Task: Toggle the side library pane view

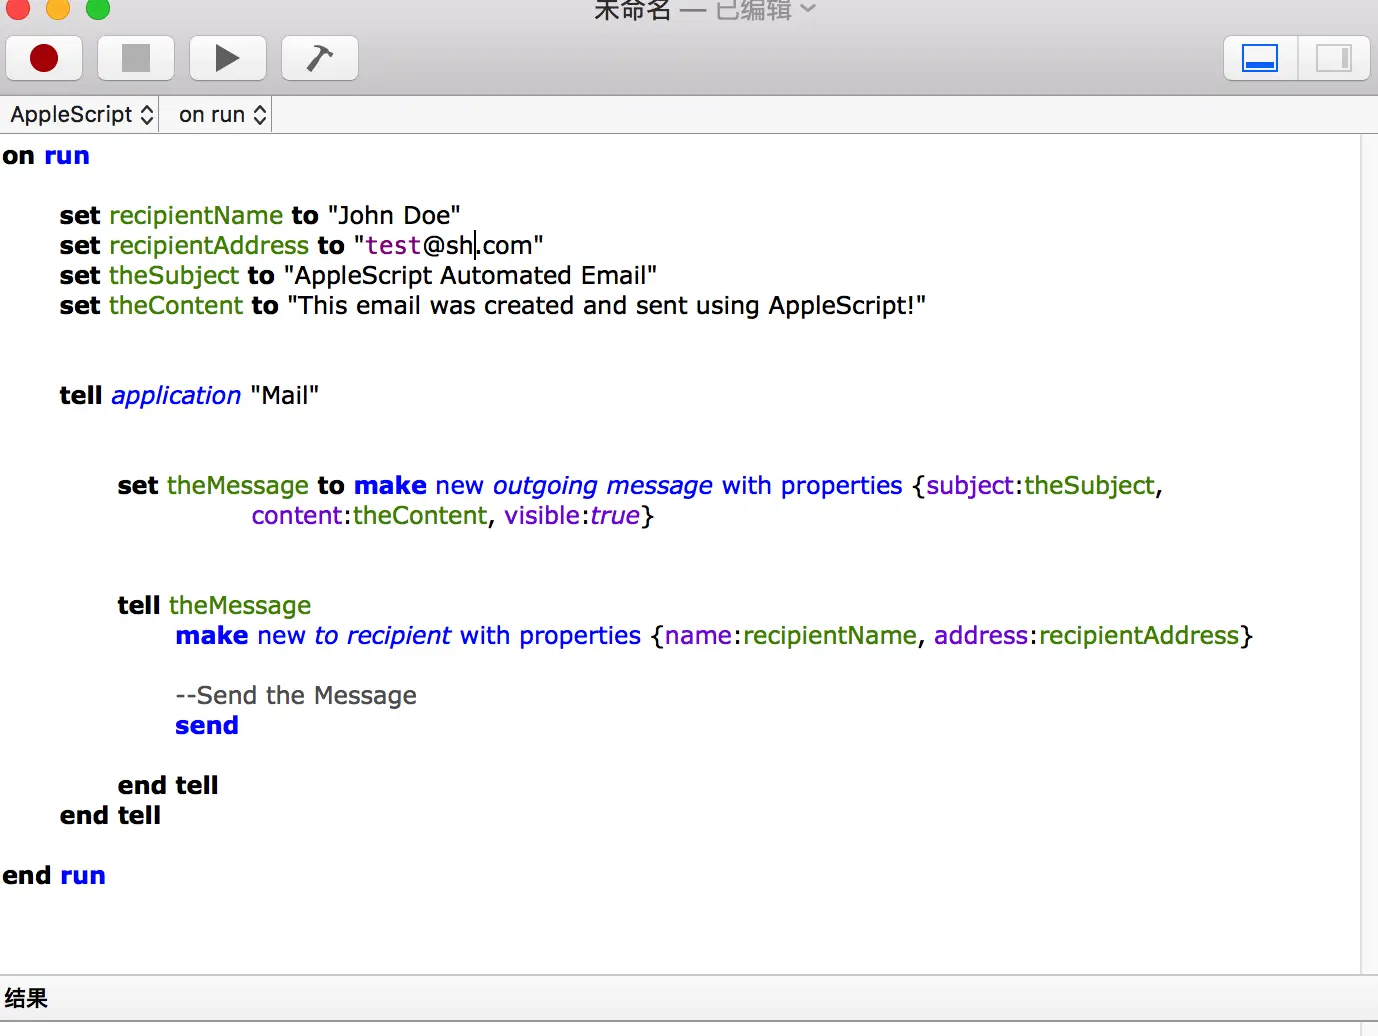Action: (1334, 58)
